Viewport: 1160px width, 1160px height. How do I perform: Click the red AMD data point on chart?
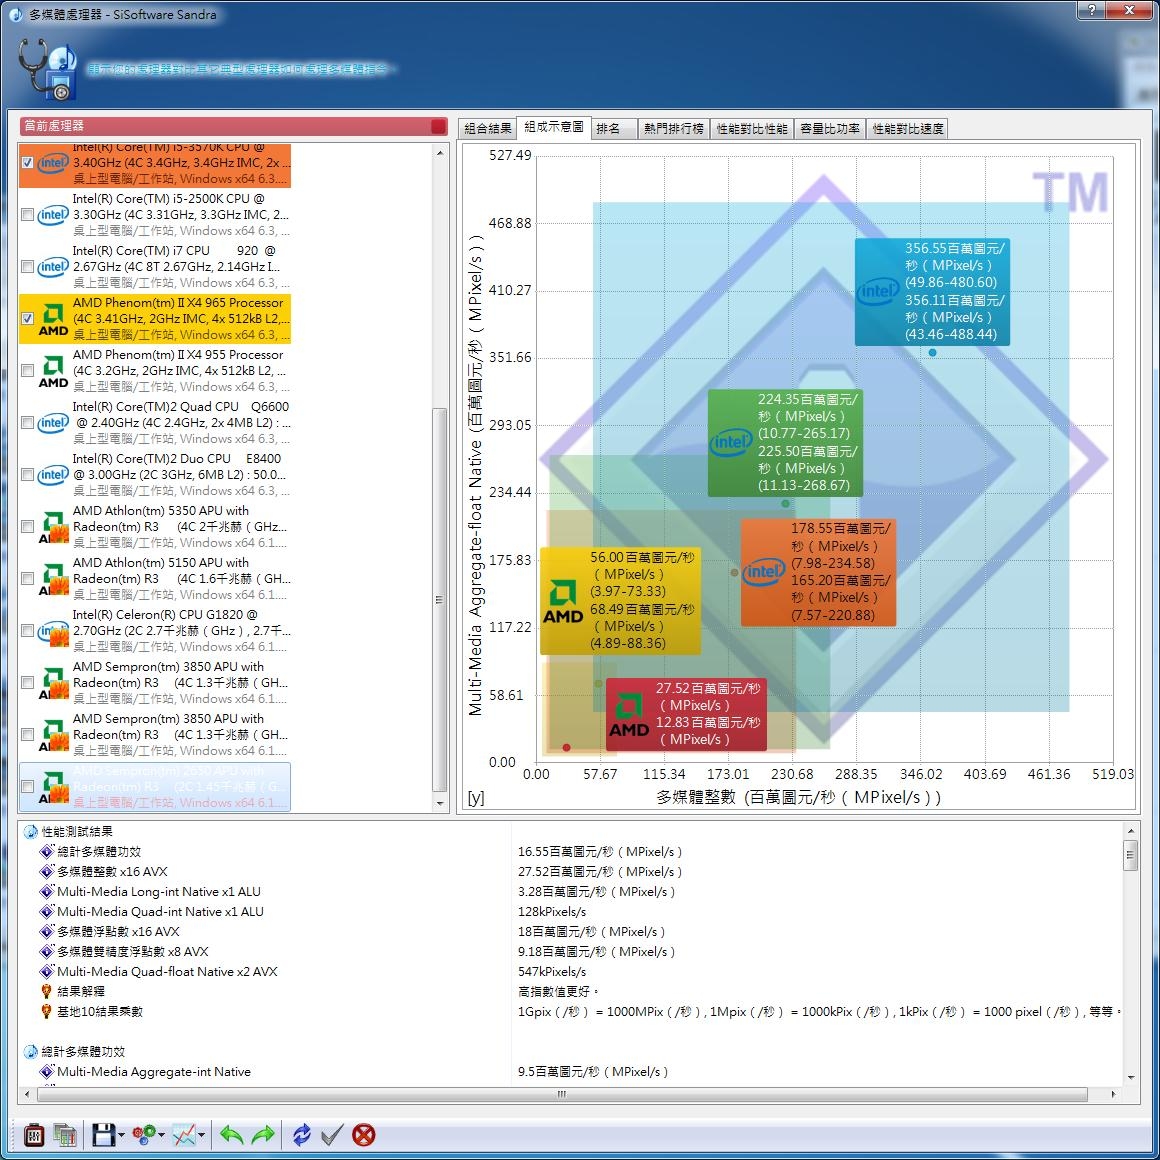[x=567, y=747]
